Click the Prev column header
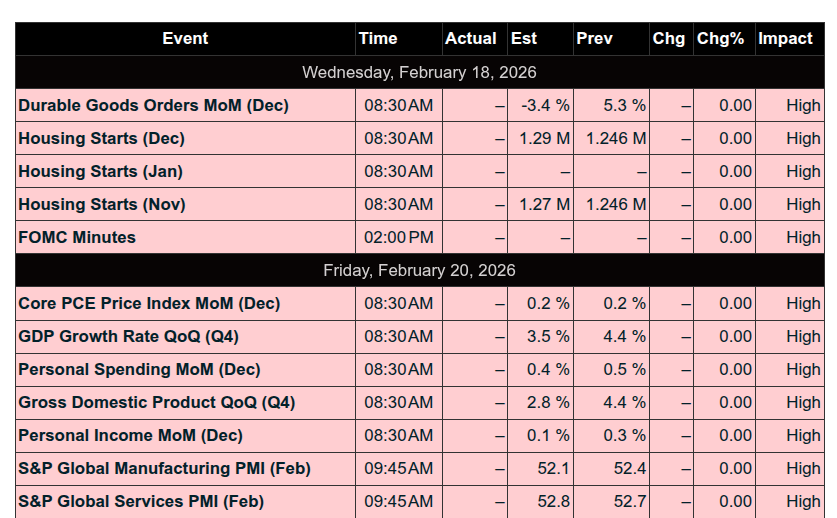This screenshot has height=518, width=837. 595,39
